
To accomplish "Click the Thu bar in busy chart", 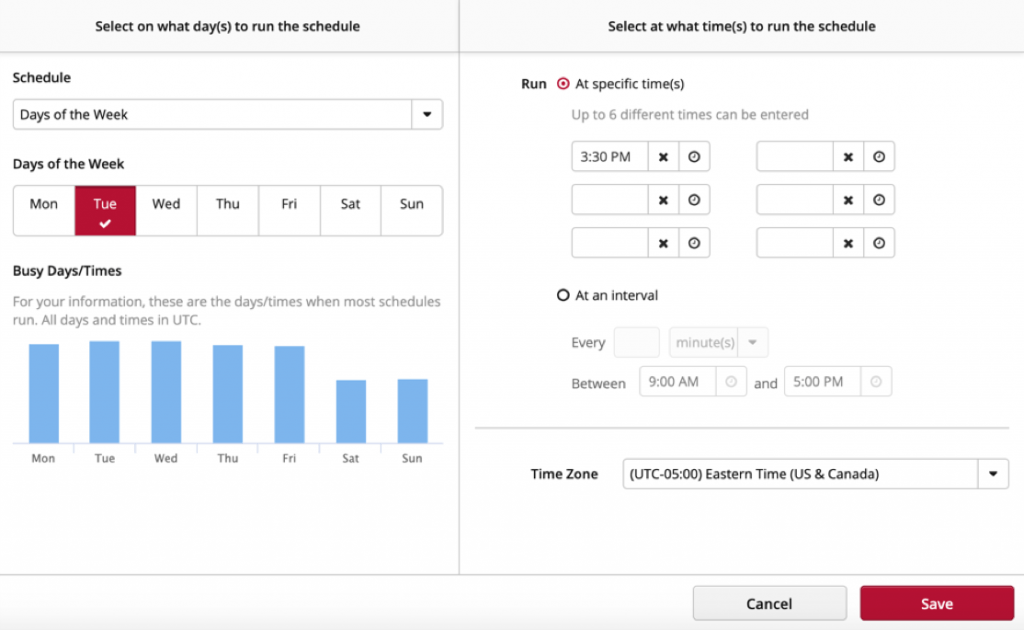I will (228, 394).
